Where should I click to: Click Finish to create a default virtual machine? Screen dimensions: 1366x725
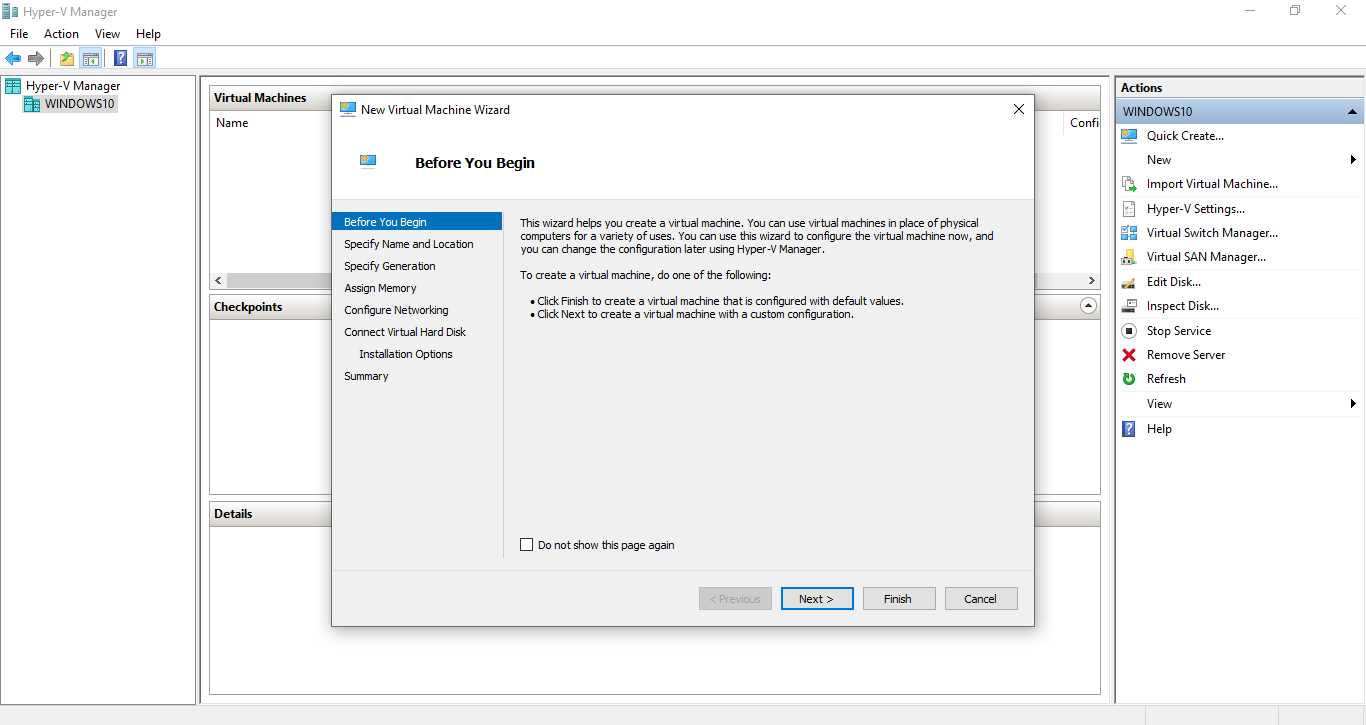point(898,598)
